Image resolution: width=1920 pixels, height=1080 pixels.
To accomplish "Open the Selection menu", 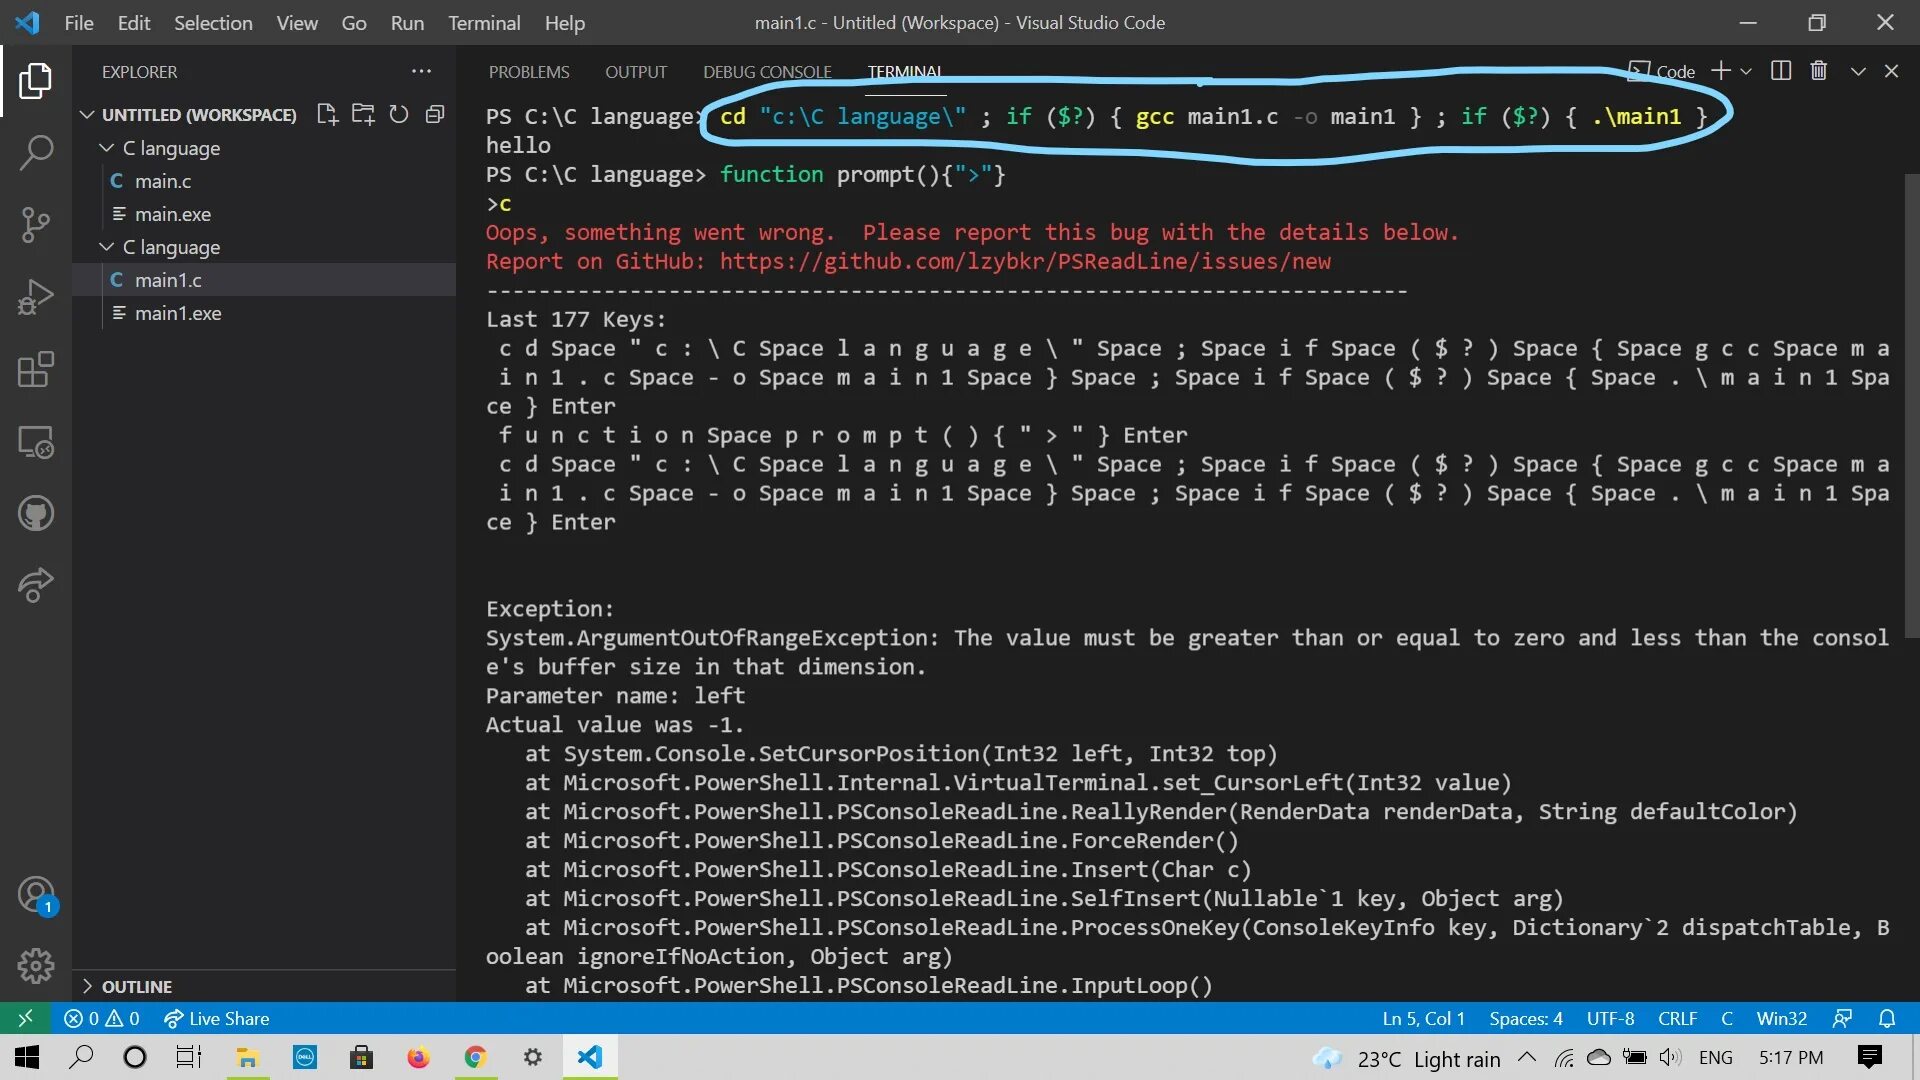I will coord(213,22).
